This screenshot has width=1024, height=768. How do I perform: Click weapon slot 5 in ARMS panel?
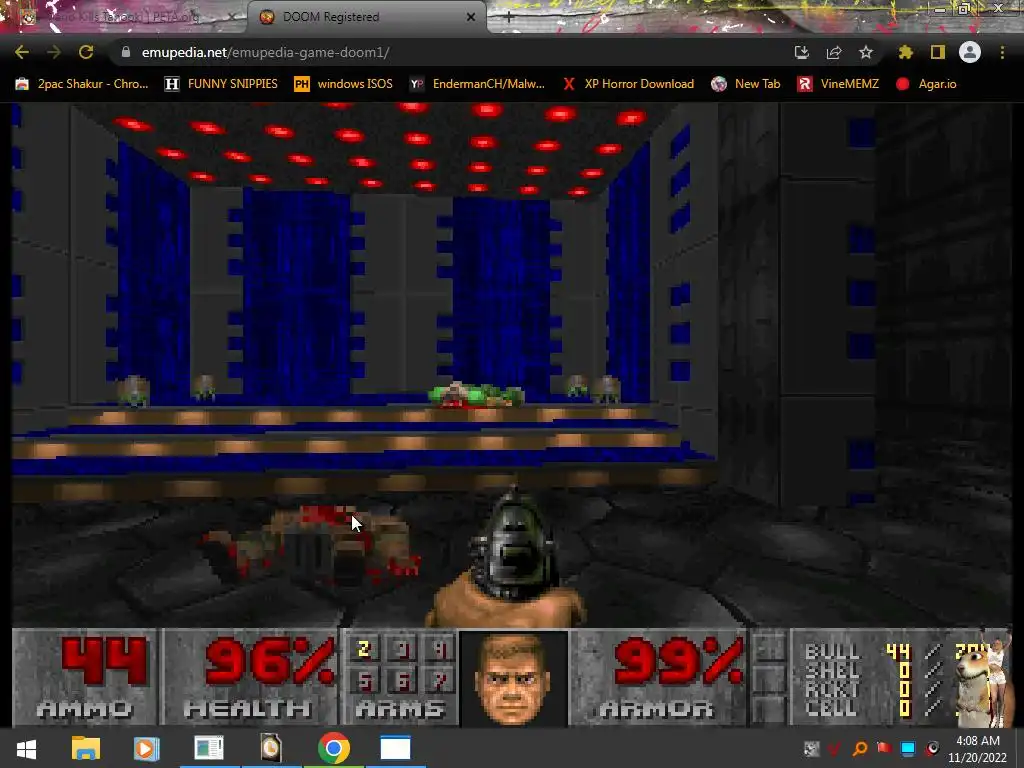[x=364, y=682]
